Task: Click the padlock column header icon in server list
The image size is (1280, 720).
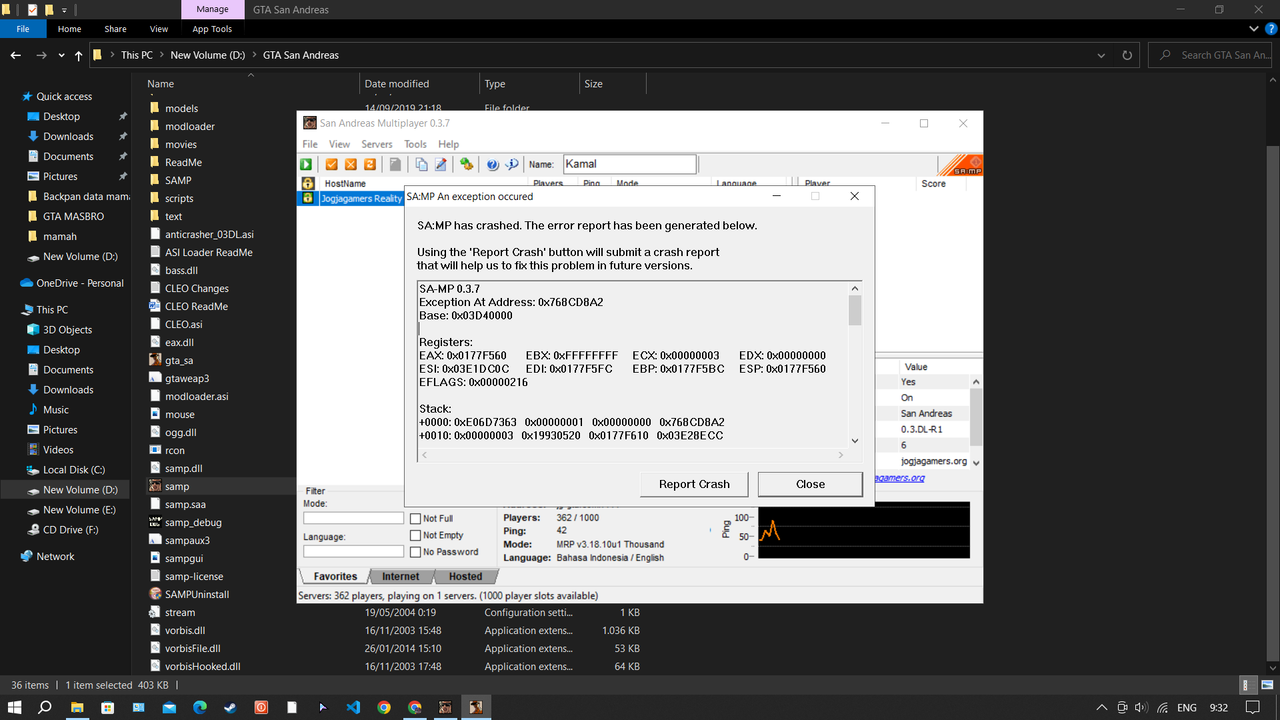Action: coord(308,184)
